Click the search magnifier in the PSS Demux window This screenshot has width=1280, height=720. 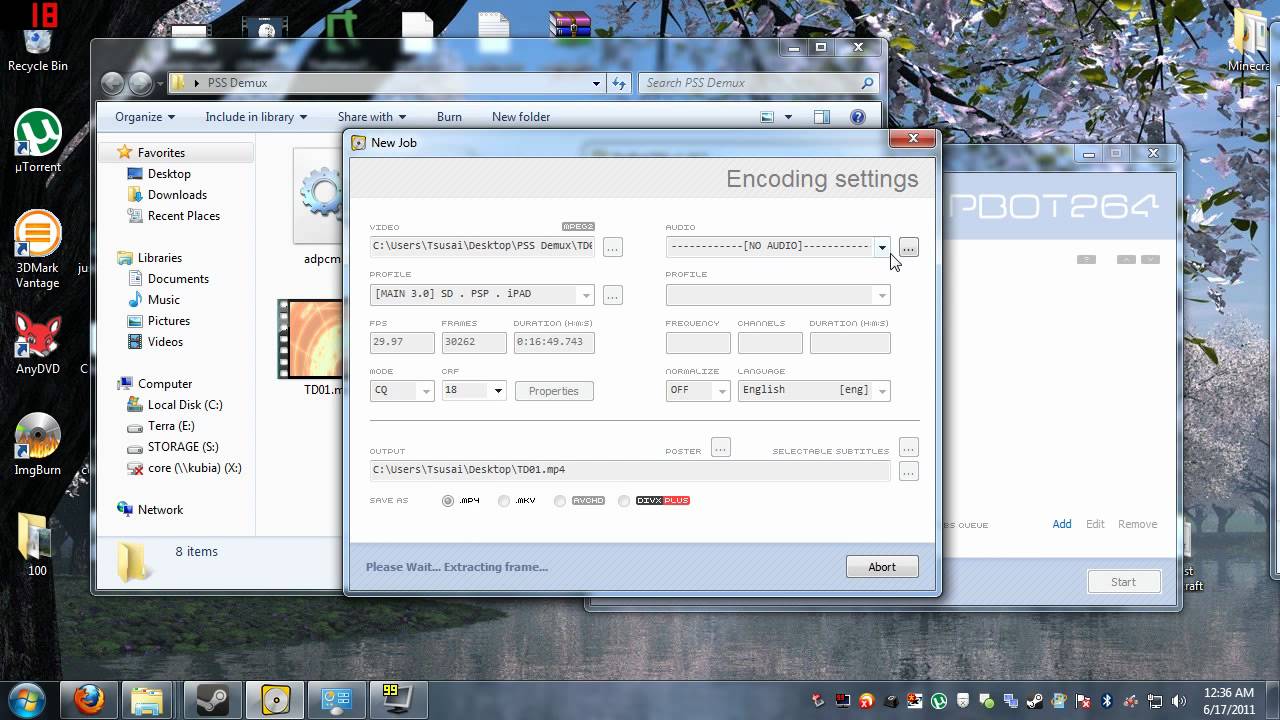[x=867, y=83]
